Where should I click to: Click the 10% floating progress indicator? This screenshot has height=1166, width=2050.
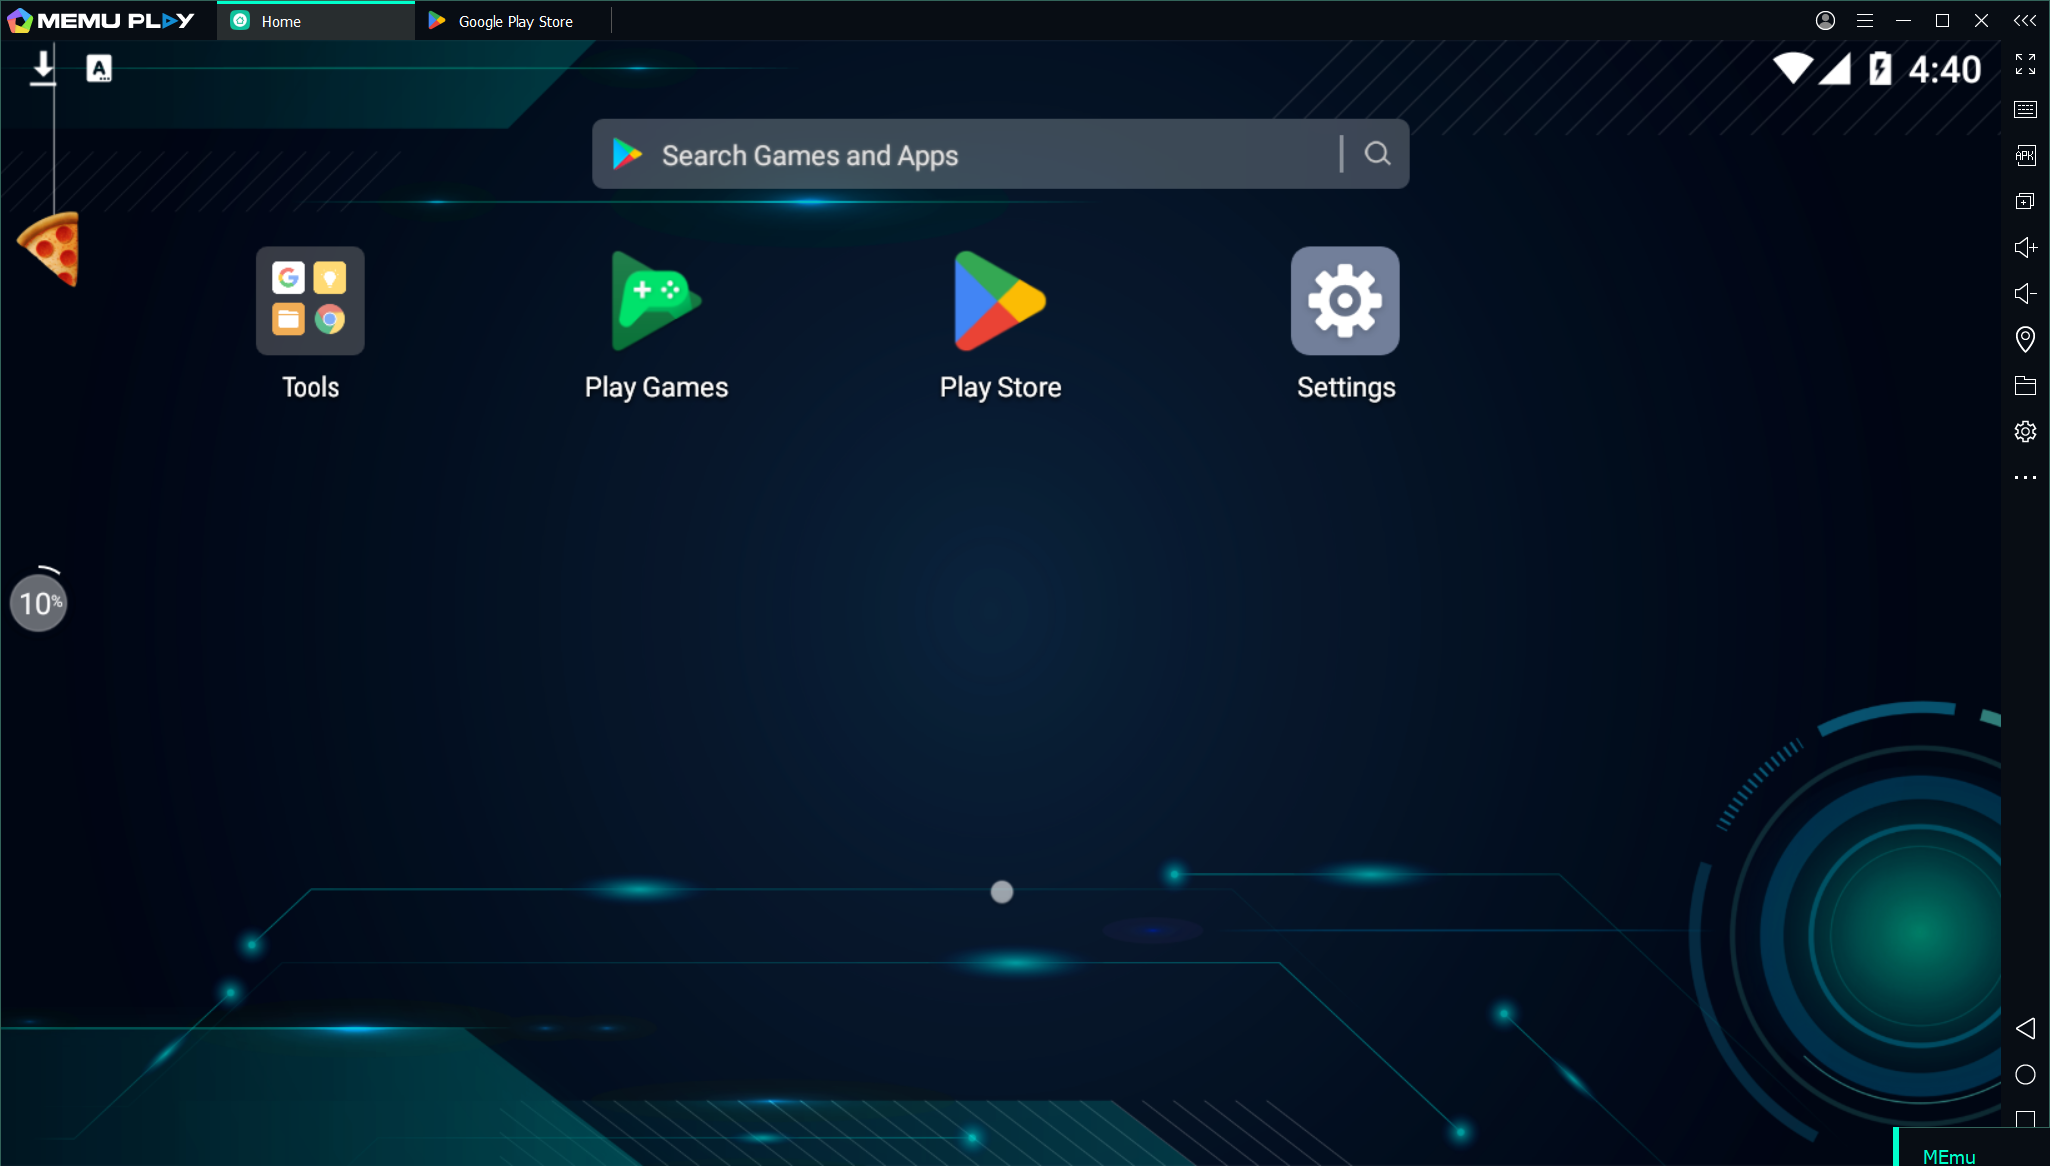(39, 603)
